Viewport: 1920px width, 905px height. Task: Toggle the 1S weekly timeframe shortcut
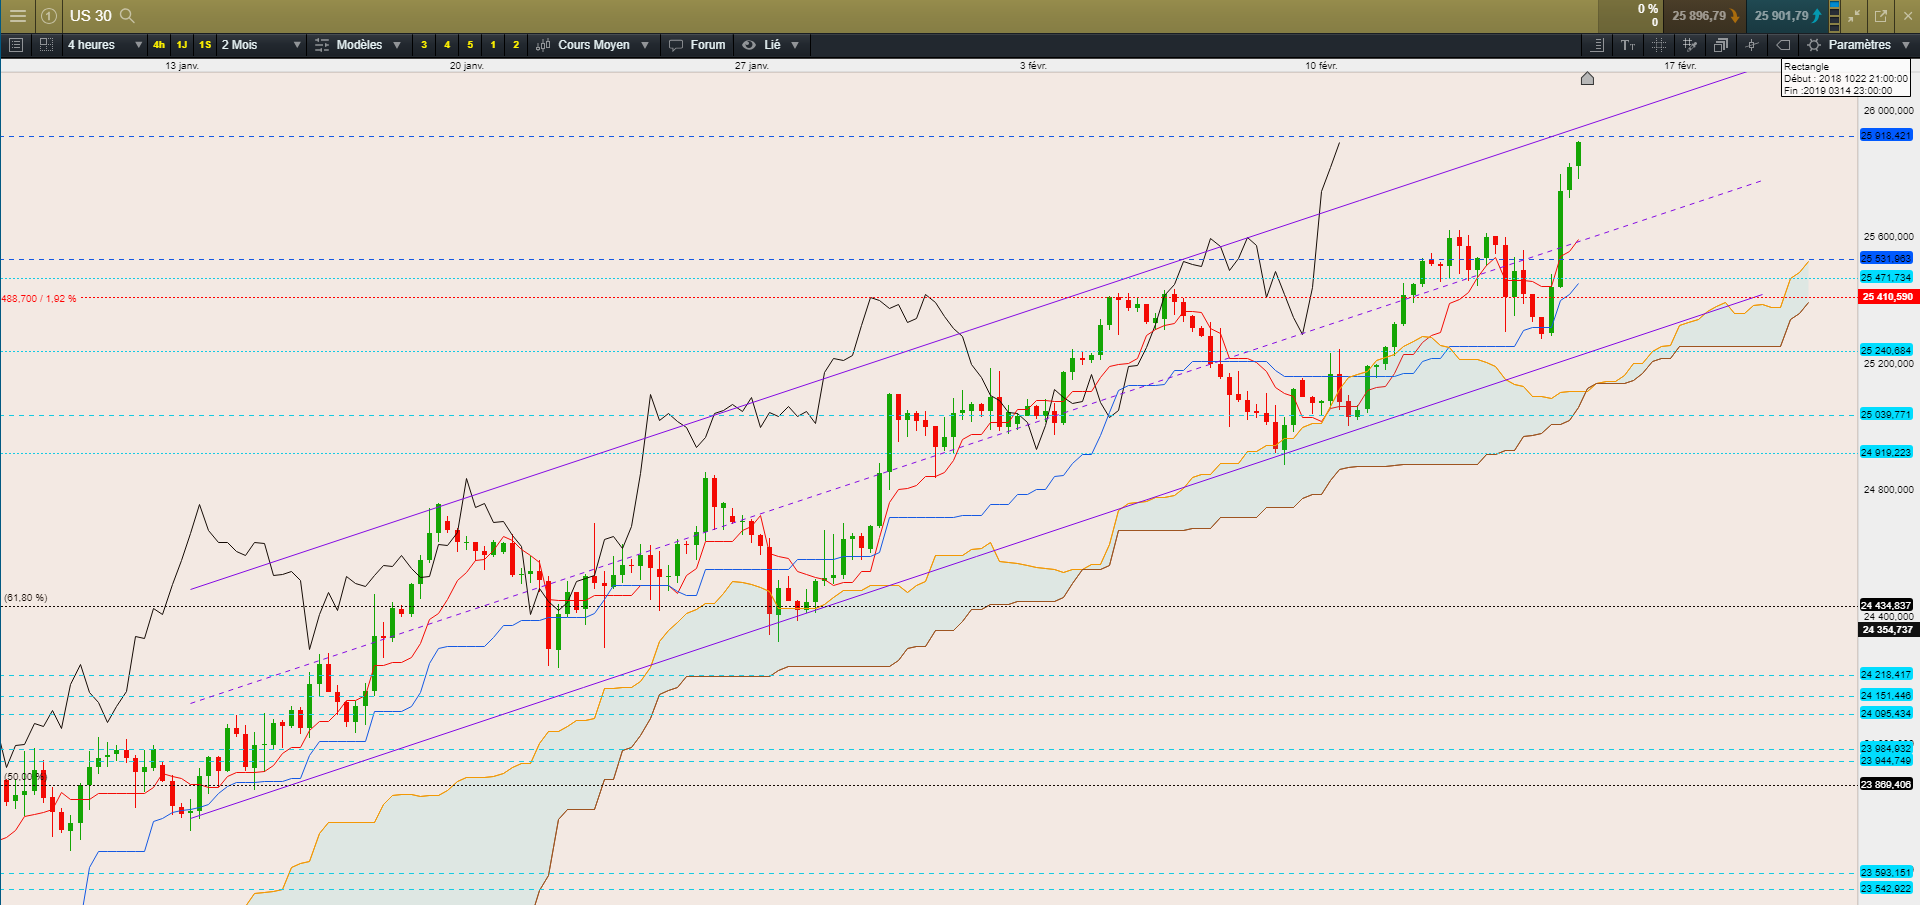tap(205, 45)
